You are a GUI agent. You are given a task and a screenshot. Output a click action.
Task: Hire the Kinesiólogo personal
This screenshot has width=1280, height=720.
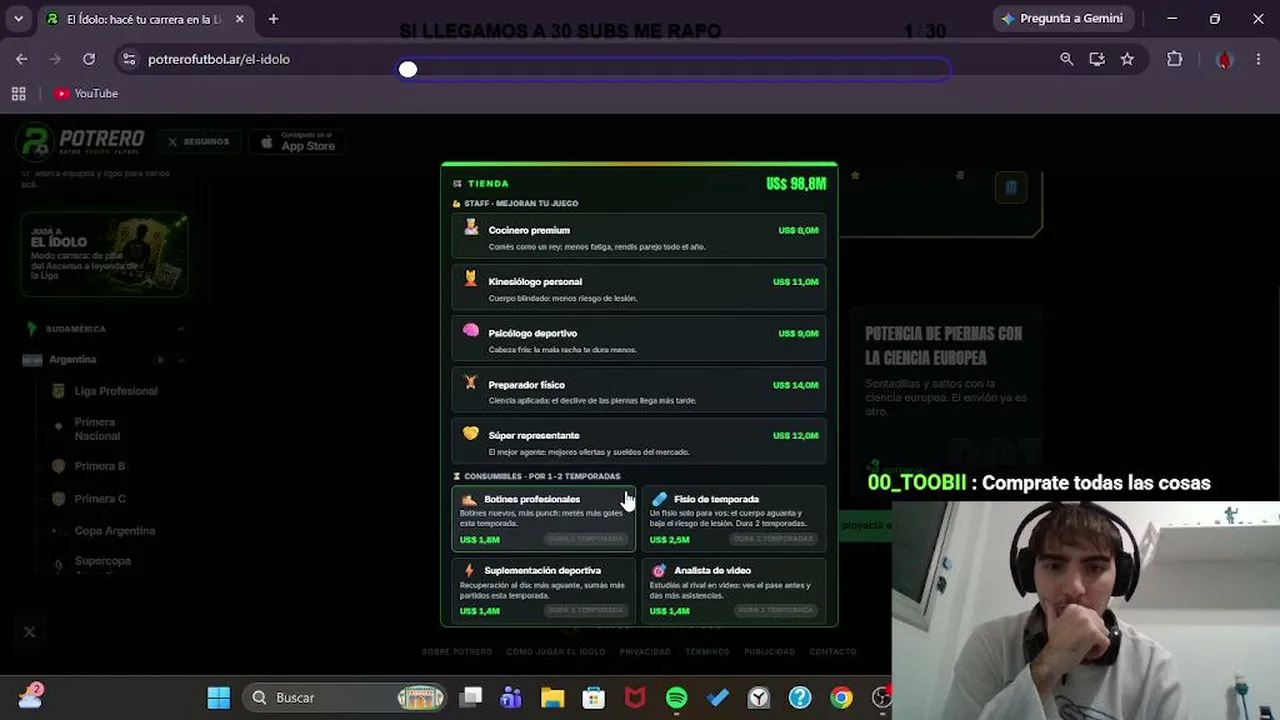click(x=639, y=289)
